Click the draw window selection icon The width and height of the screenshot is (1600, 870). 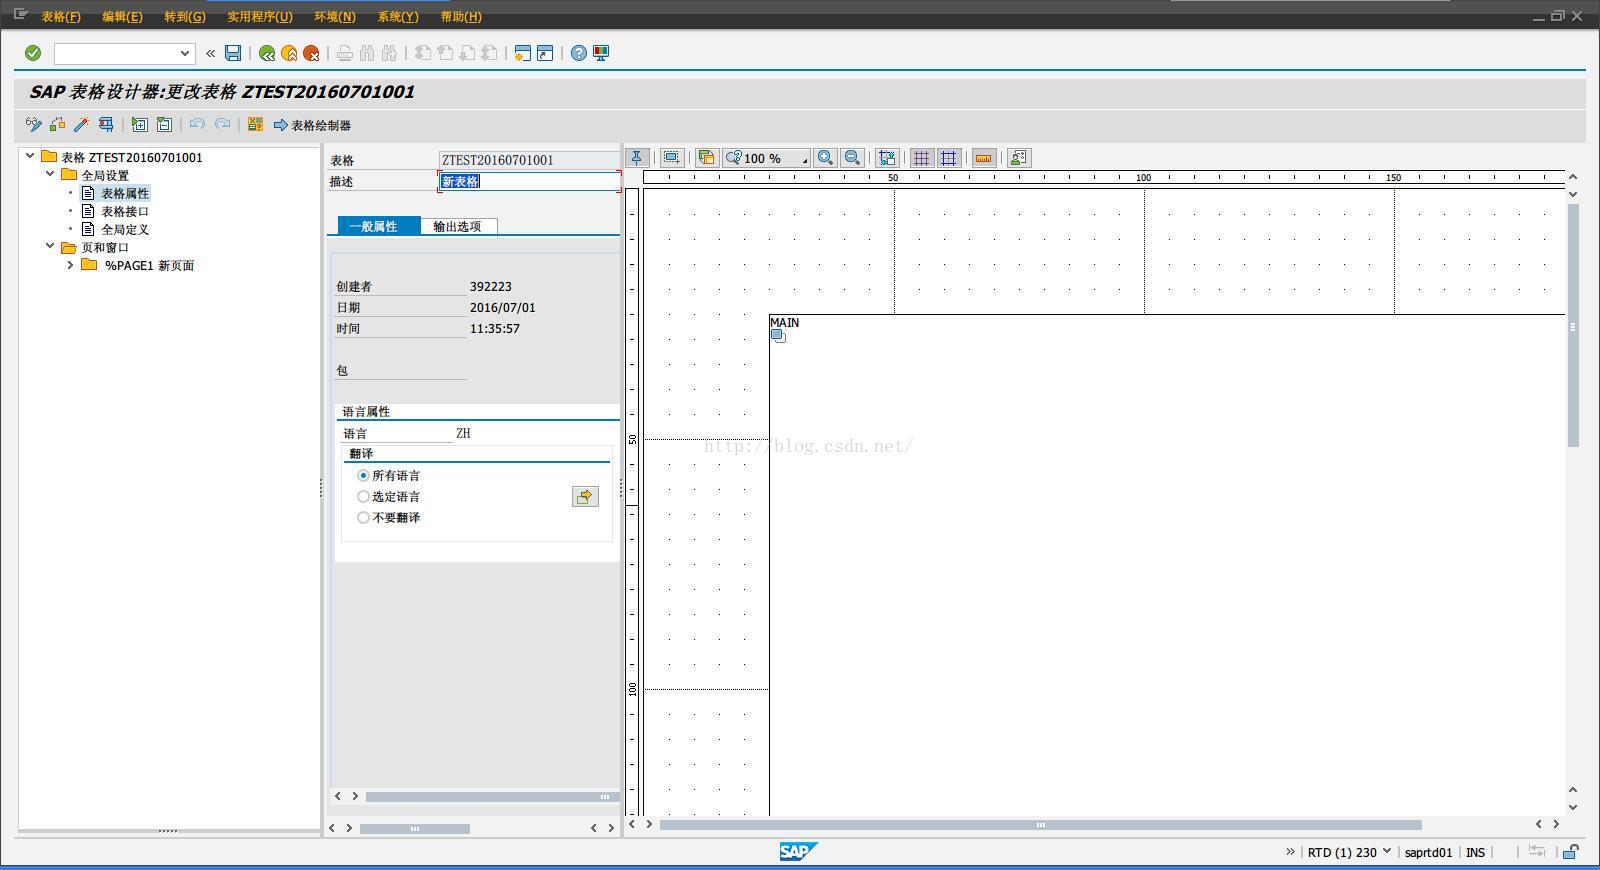(672, 158)
